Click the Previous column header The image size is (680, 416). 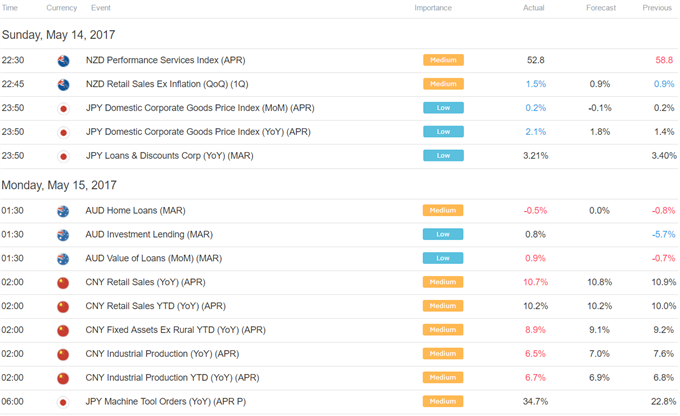tap(657, 8)
